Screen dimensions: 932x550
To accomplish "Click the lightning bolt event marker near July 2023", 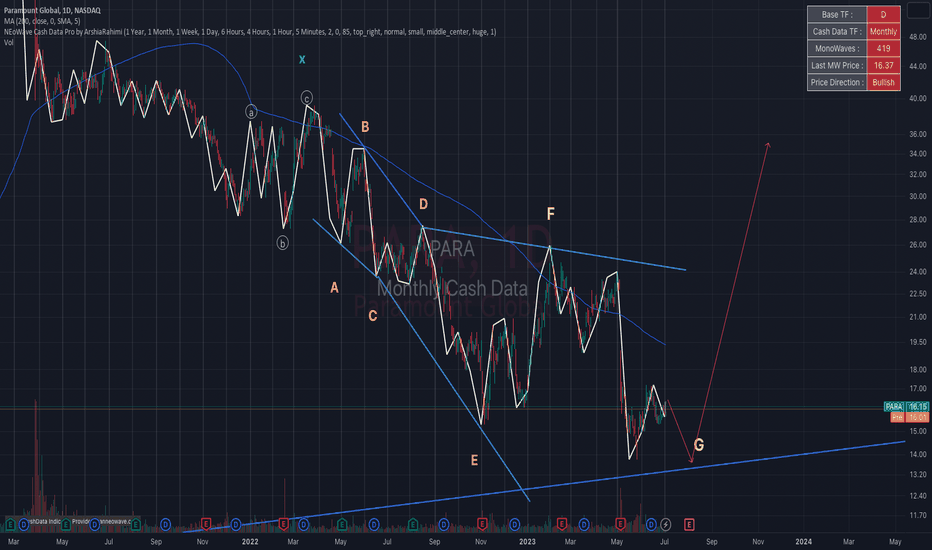I will 666,524.
